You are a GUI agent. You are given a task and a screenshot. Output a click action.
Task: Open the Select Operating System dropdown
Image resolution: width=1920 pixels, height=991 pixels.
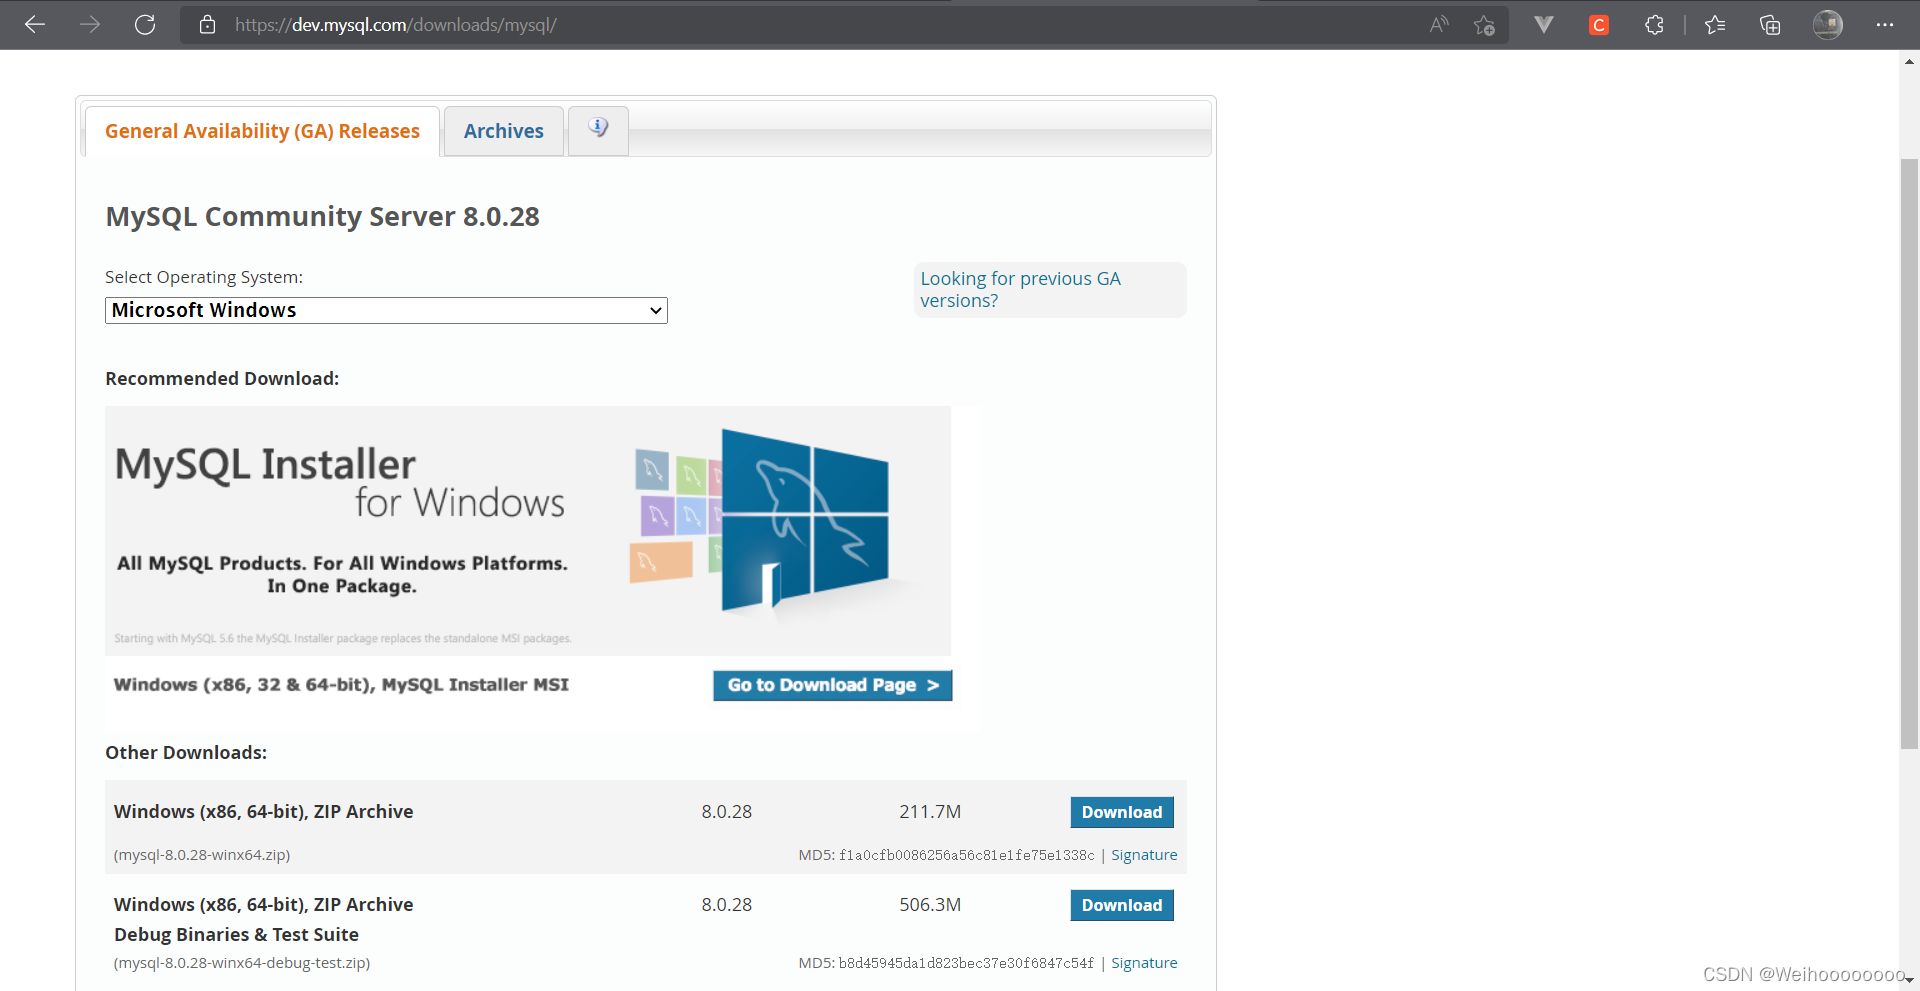pos(386,310)
